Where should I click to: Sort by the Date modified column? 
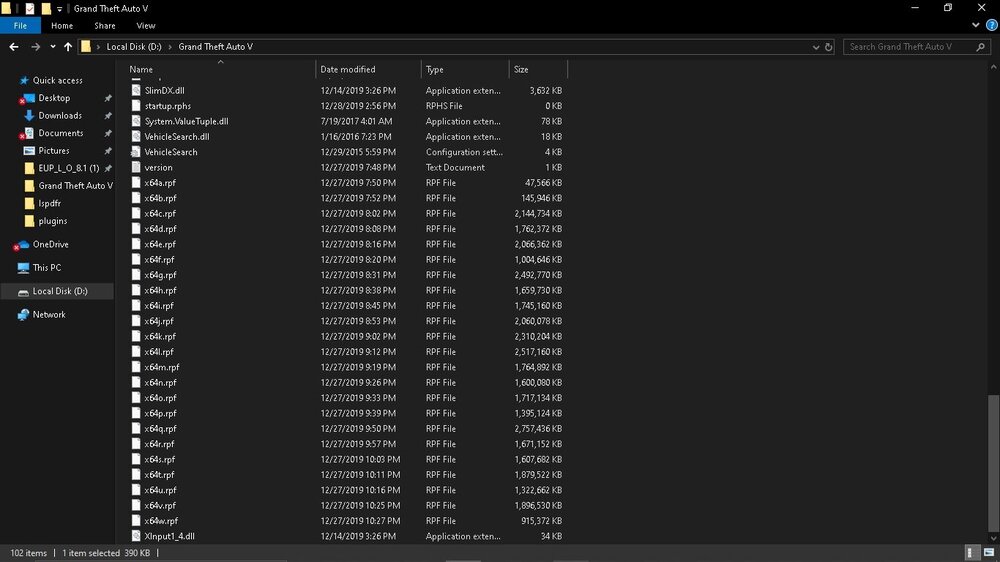click(x=348, y=70)
